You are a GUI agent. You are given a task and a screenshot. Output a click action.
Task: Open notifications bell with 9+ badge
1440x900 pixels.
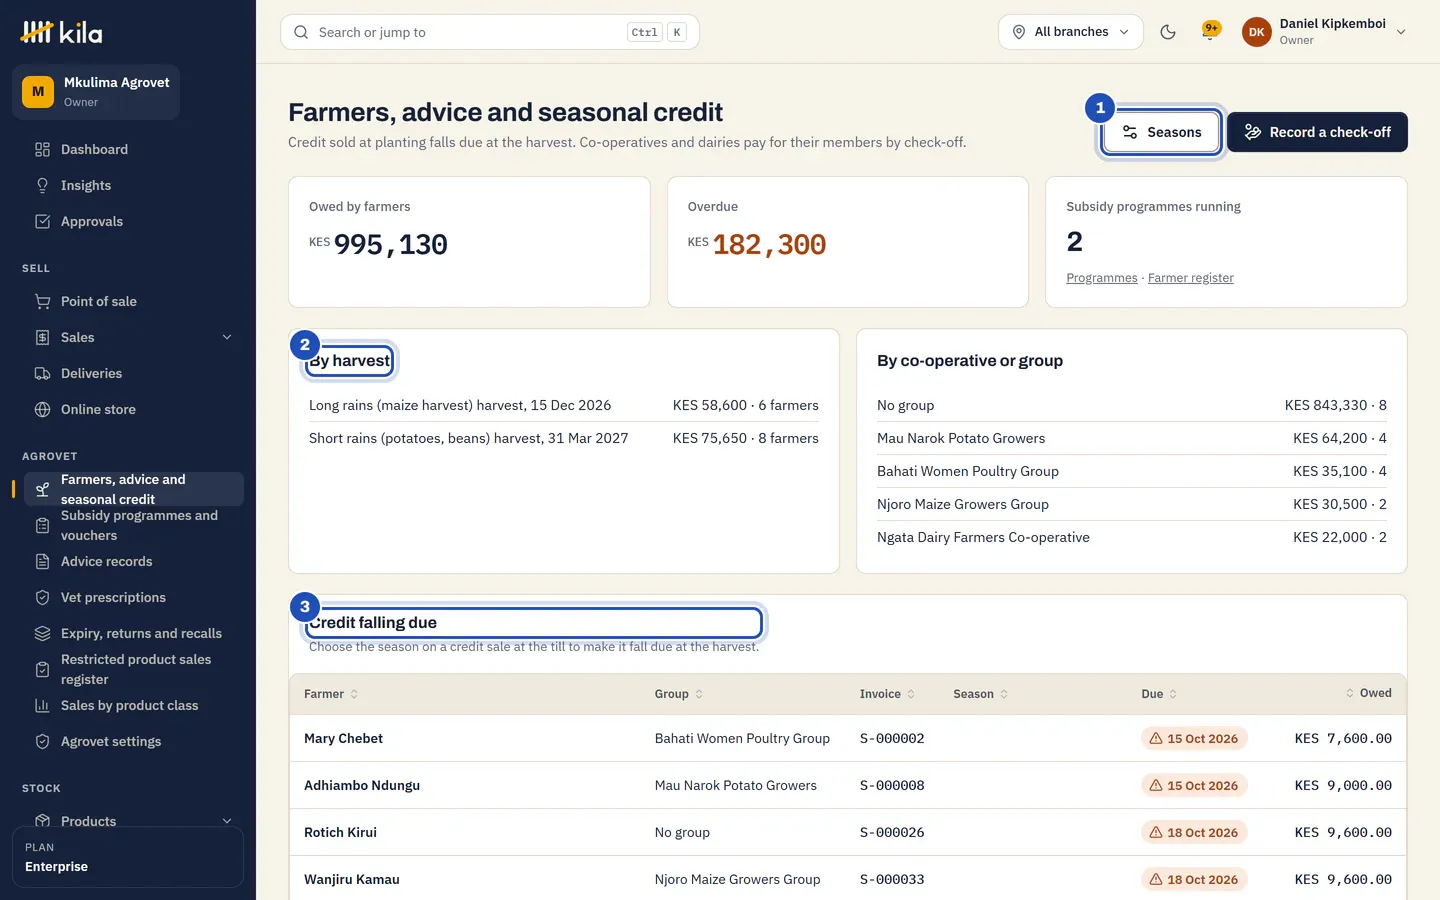1211,32
